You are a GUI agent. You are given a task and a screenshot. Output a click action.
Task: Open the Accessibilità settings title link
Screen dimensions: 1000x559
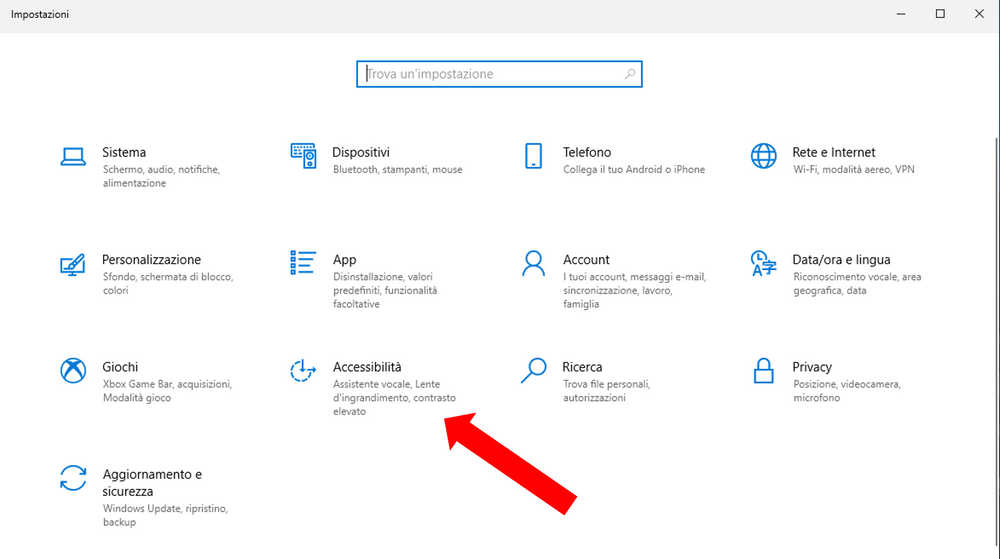[366, 367]
